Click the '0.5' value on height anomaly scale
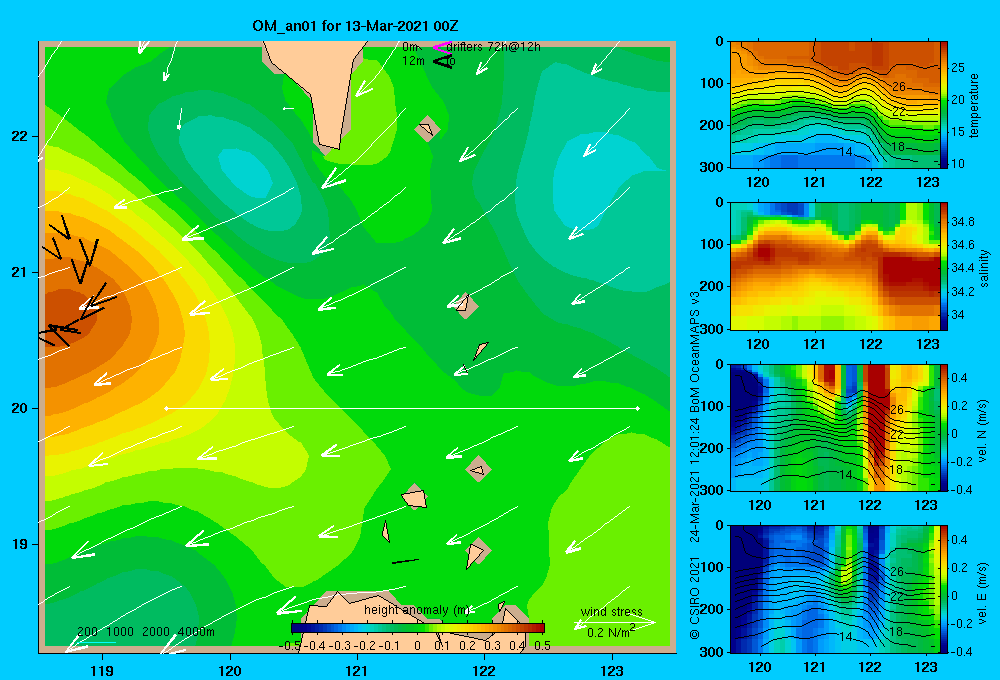This screenshot has width=1000, height=680. coord(542,646)
